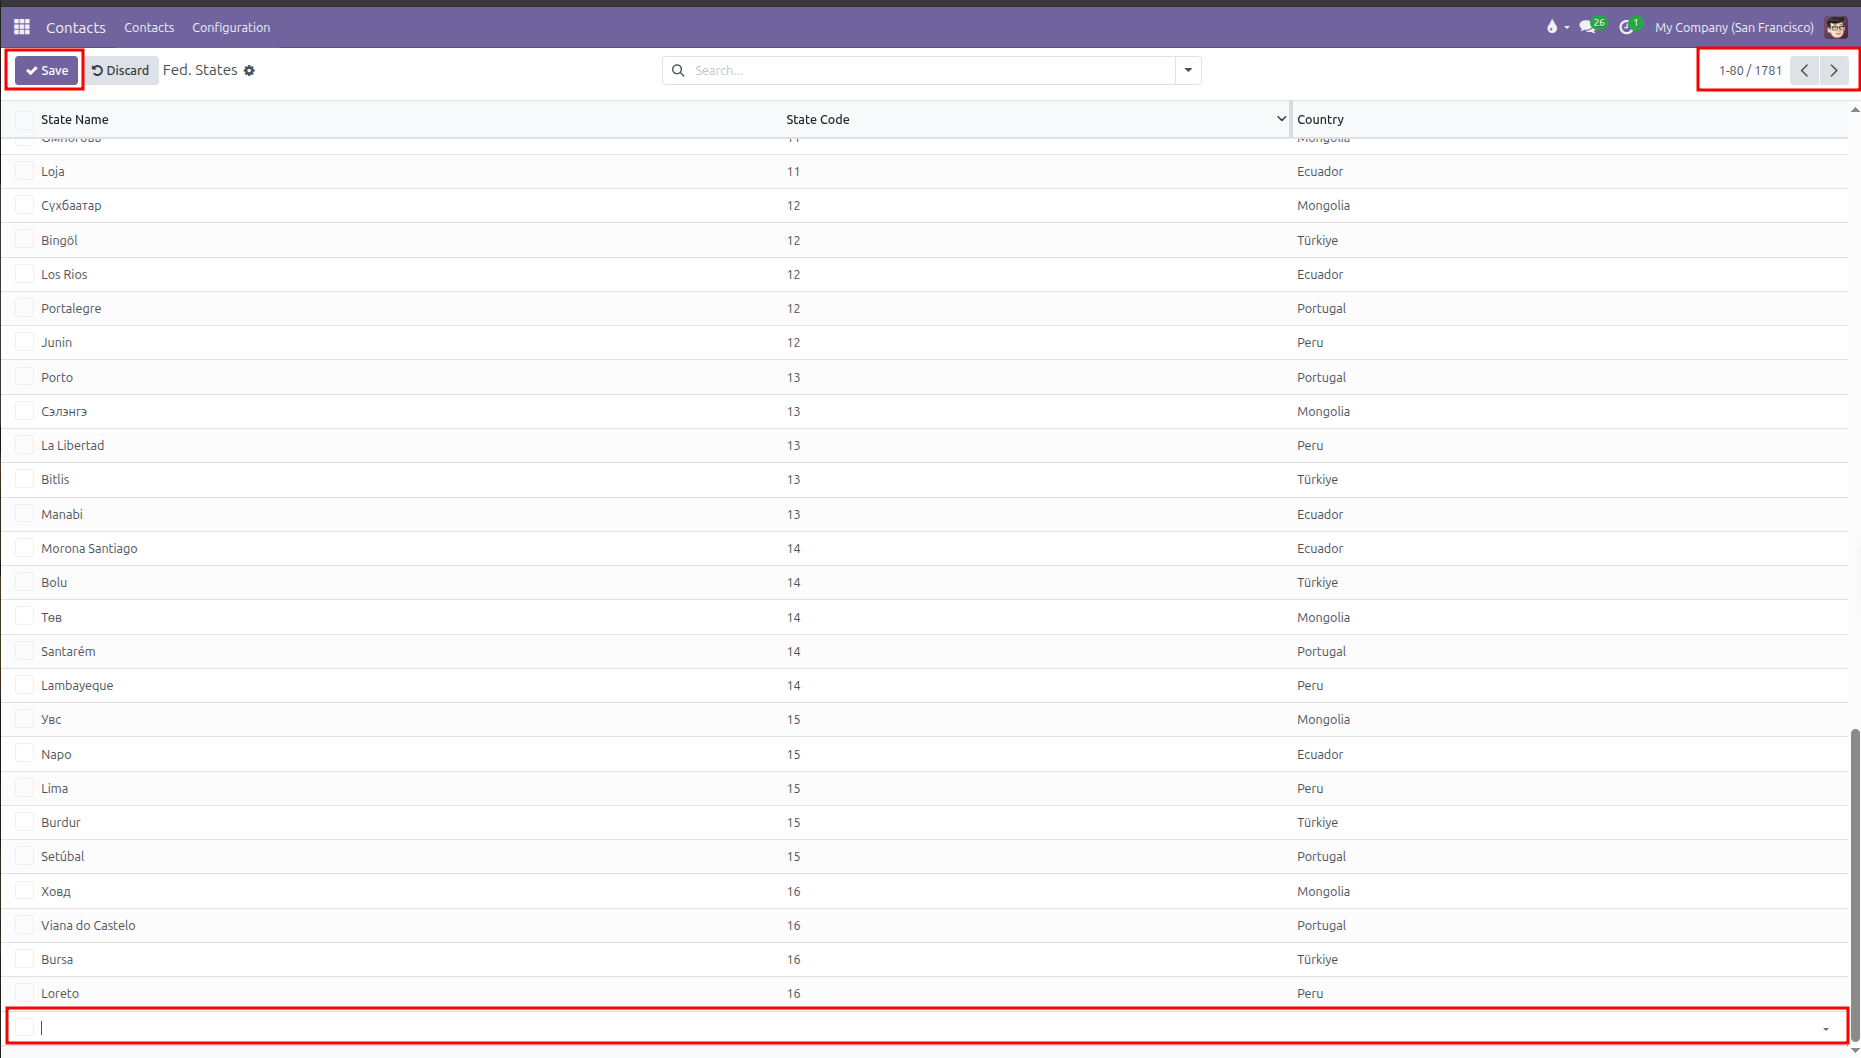Tick the checkbox for Loja

[24, 171]
